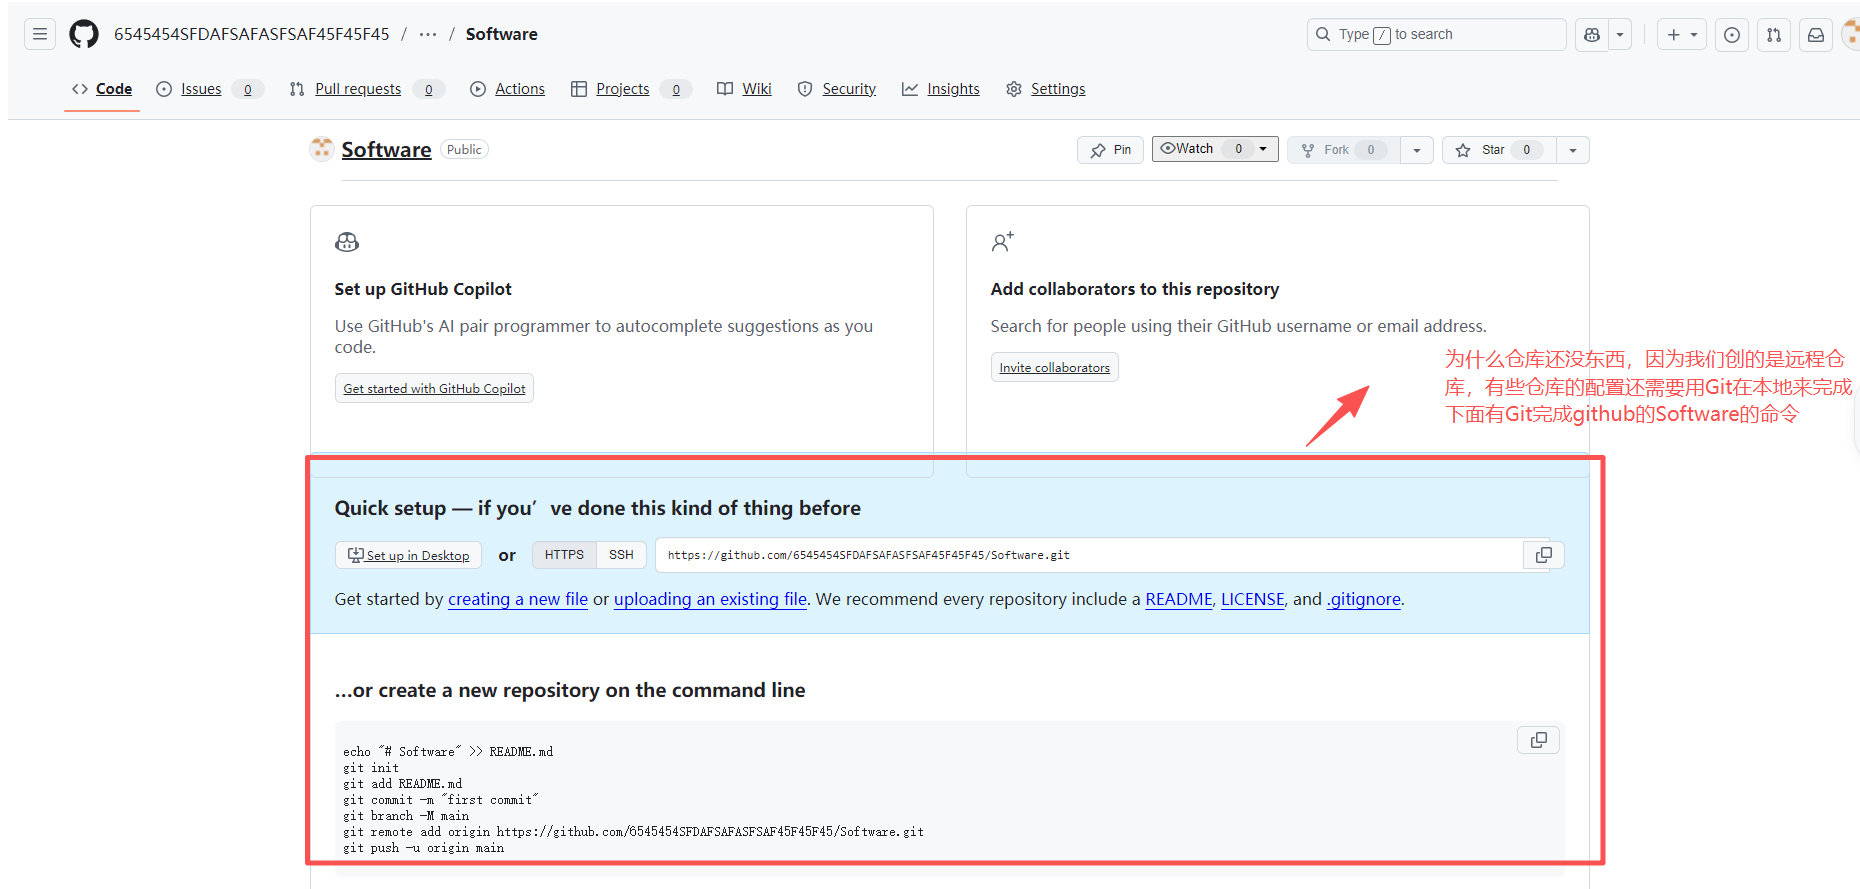
Task: Click the 'git push -u origin main' line
Action: 424,848
